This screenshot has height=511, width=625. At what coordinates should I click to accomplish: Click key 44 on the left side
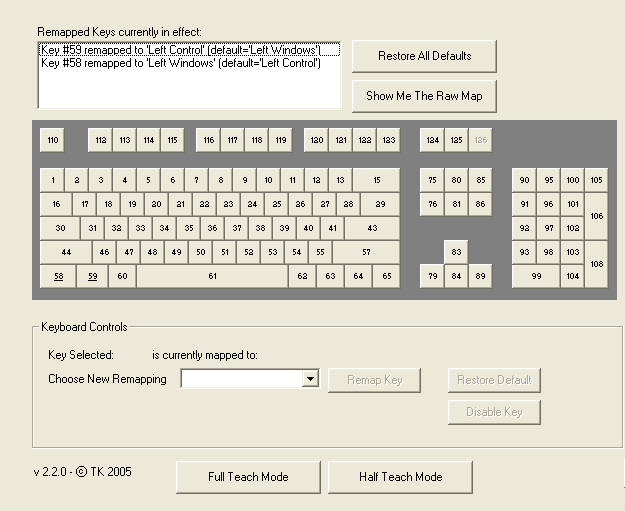65,252
